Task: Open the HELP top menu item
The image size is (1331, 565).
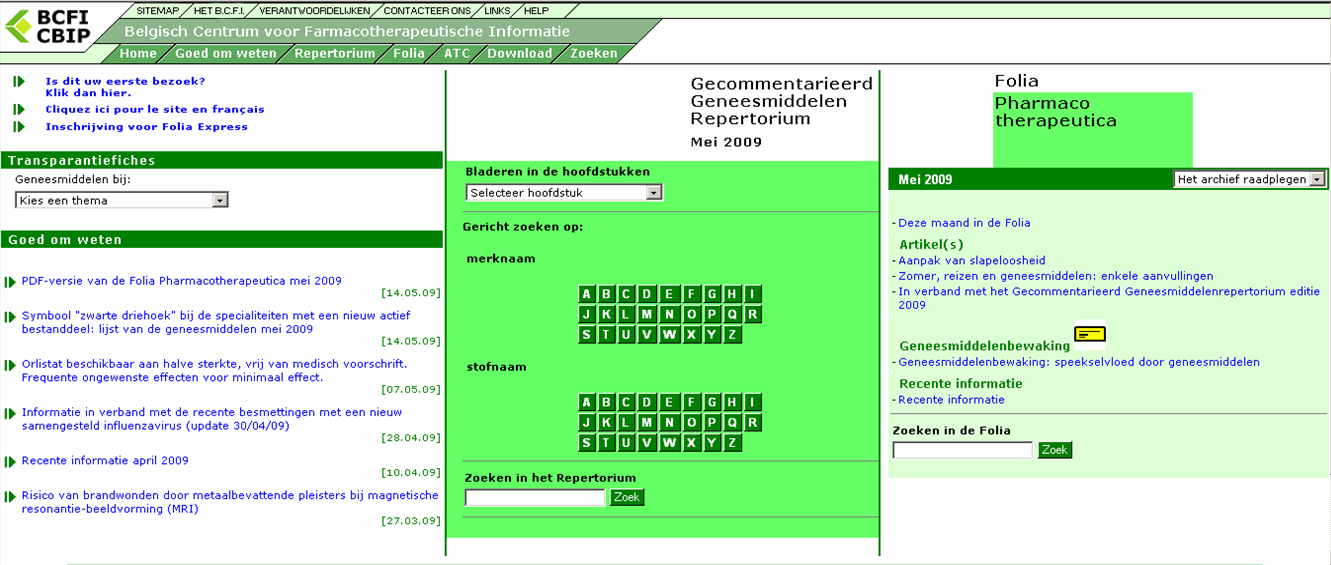Action: pyautogui.click(x=537, y=10)
